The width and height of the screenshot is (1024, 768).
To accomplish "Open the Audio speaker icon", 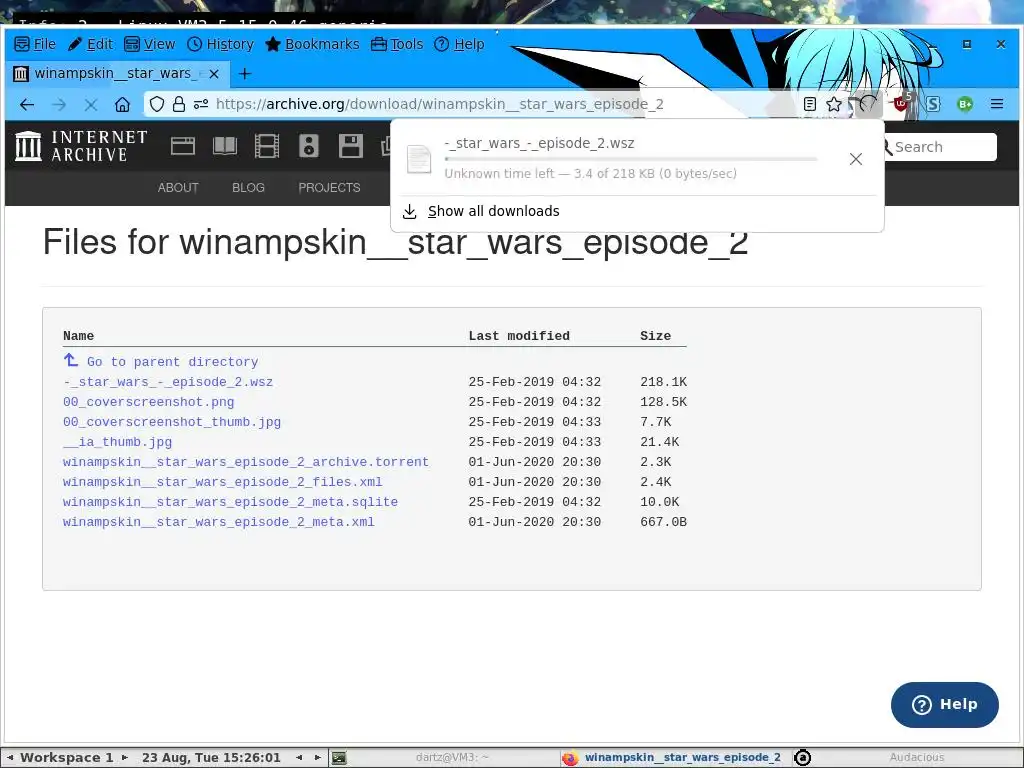I will coord(309,146).
